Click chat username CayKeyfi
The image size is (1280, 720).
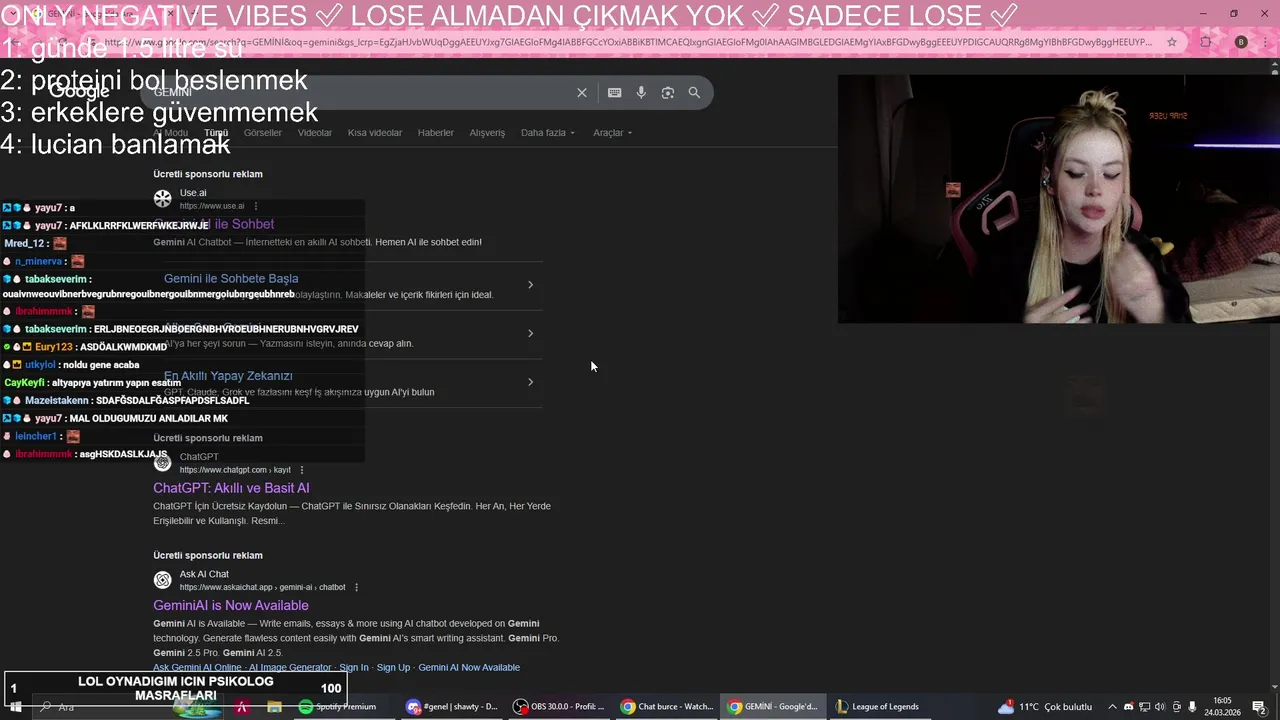[24, 383]
